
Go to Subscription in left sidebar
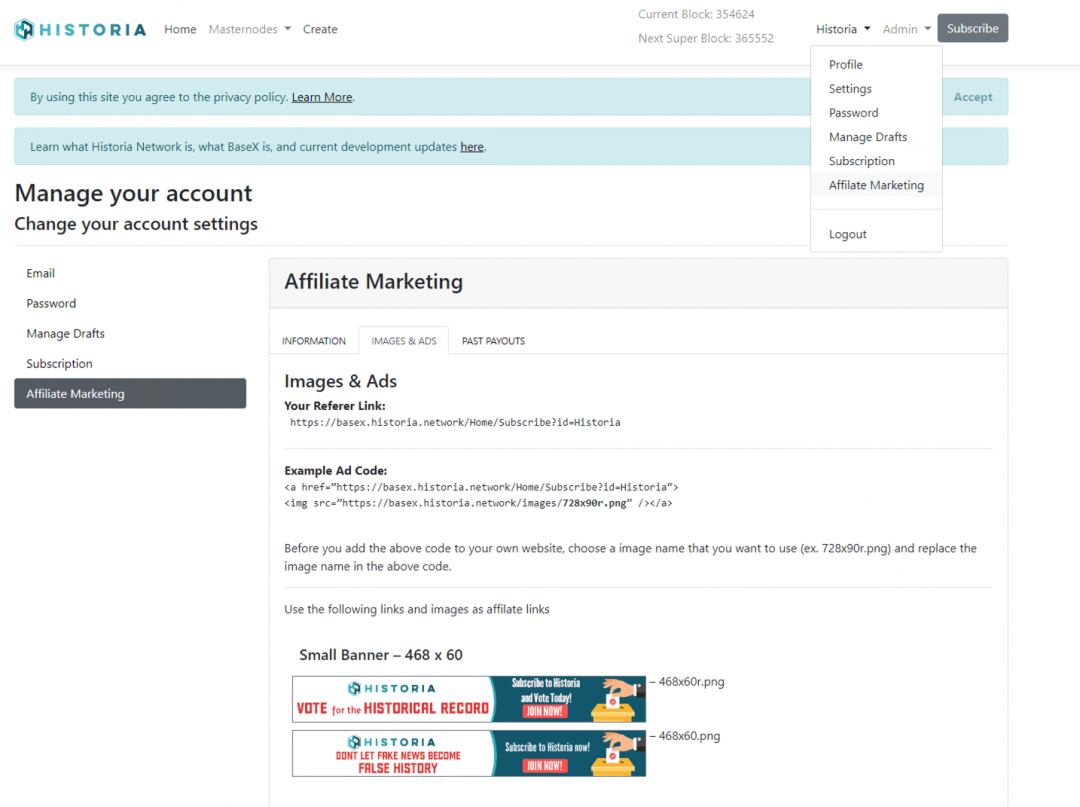click(x=59, y=364)
